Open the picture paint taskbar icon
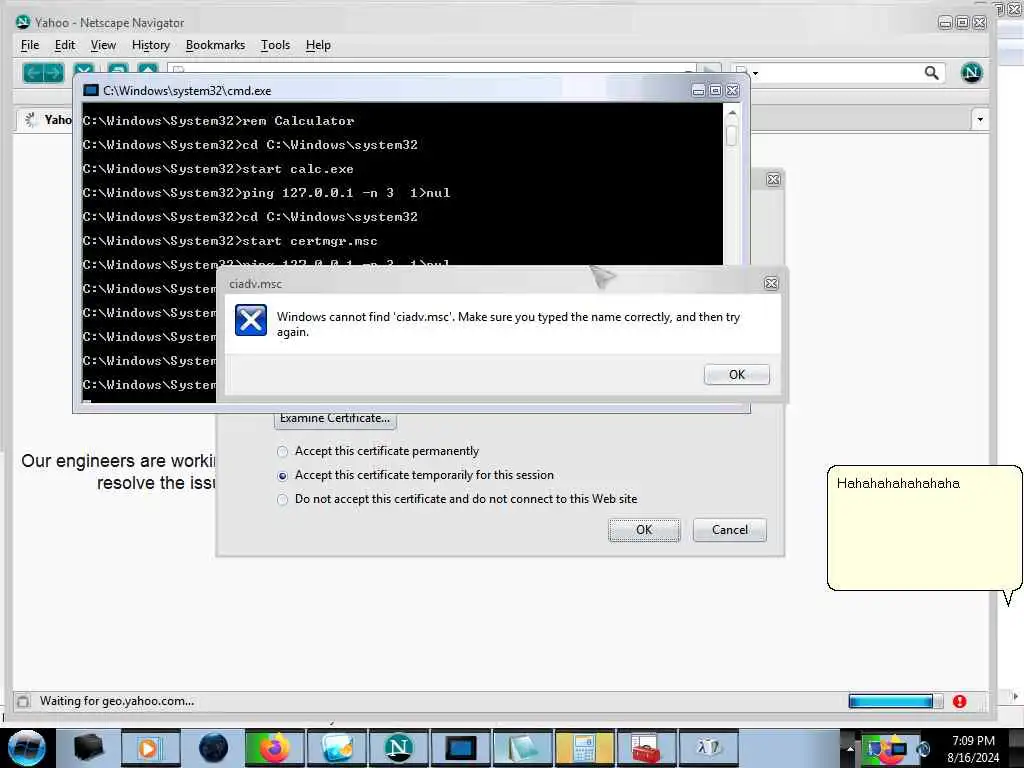The image size is (1024, 768). pos(336,748)
